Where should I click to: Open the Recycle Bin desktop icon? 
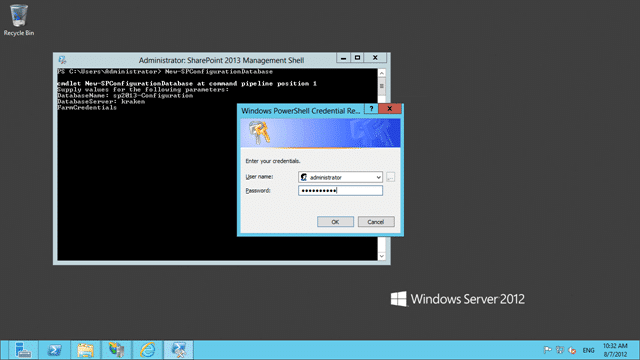[x=19, y=20]
